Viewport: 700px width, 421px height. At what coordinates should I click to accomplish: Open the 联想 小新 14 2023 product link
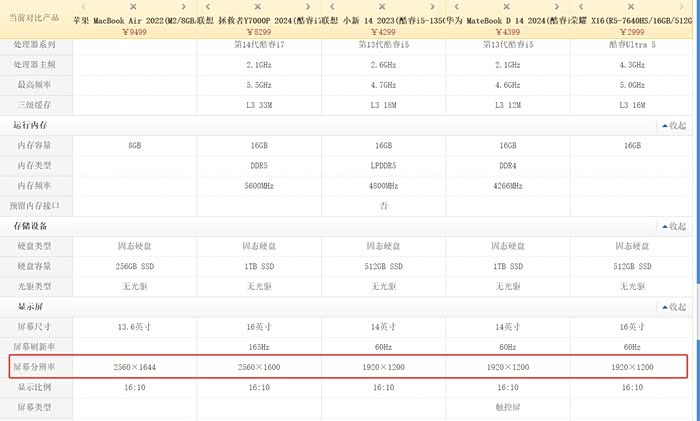pyautogui.click(x=383, y=21)
